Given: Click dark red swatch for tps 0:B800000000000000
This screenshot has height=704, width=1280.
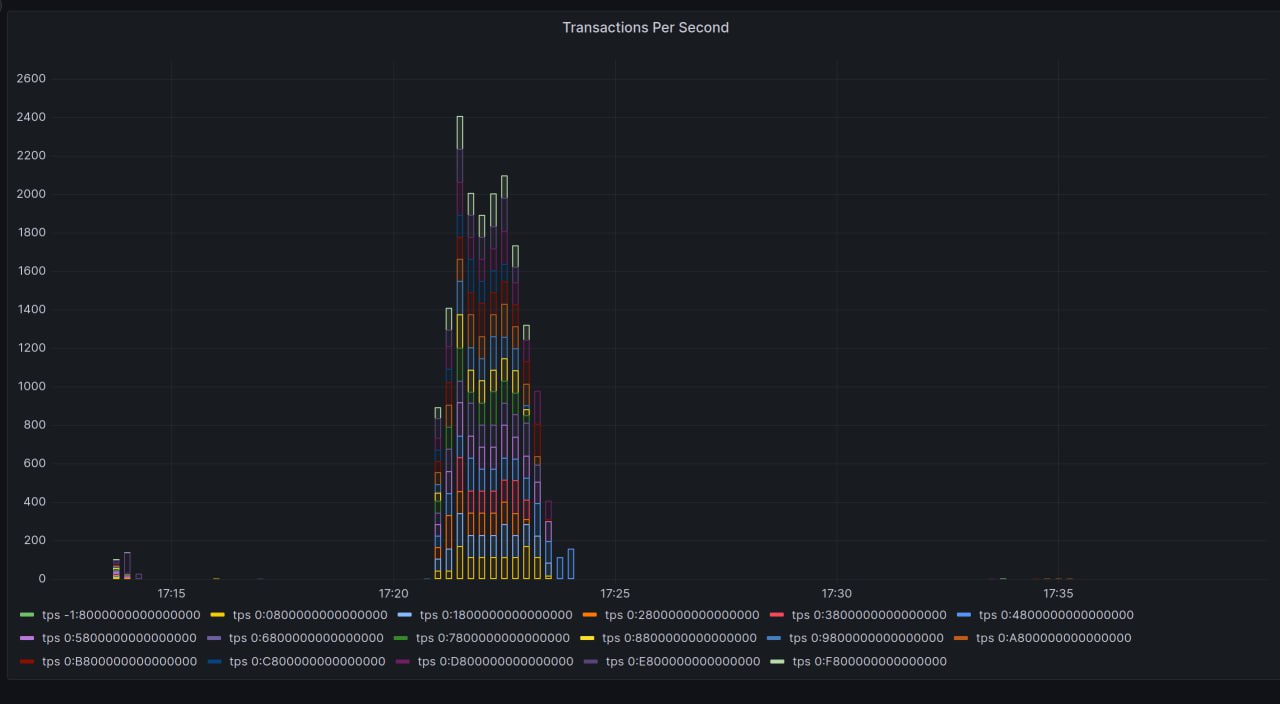Looking at the screenshot, I should (27, 662).
